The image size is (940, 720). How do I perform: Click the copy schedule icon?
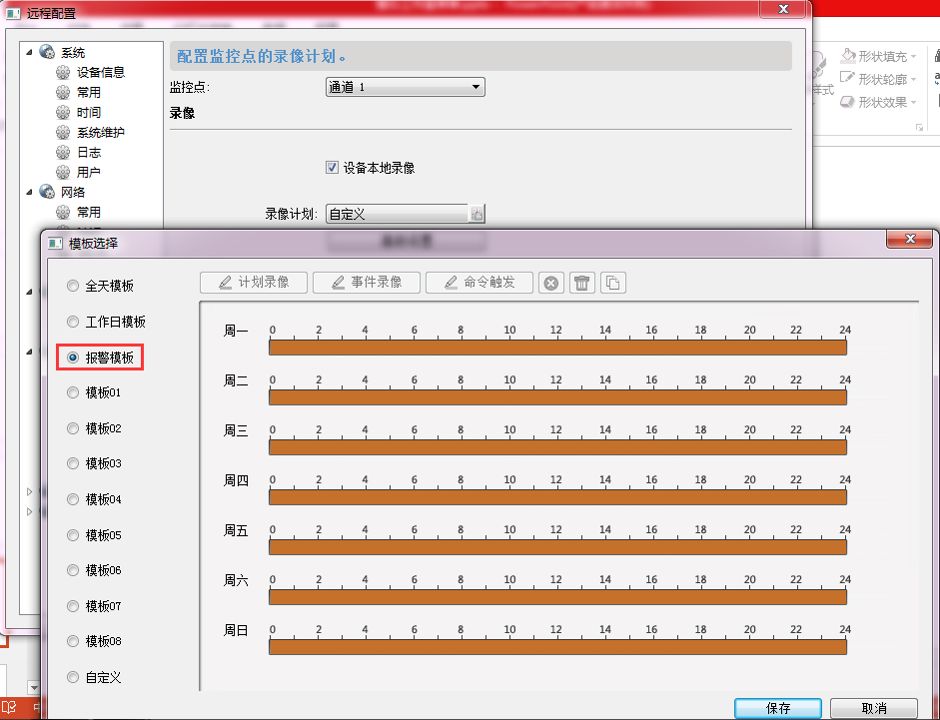tap(612, 282)
